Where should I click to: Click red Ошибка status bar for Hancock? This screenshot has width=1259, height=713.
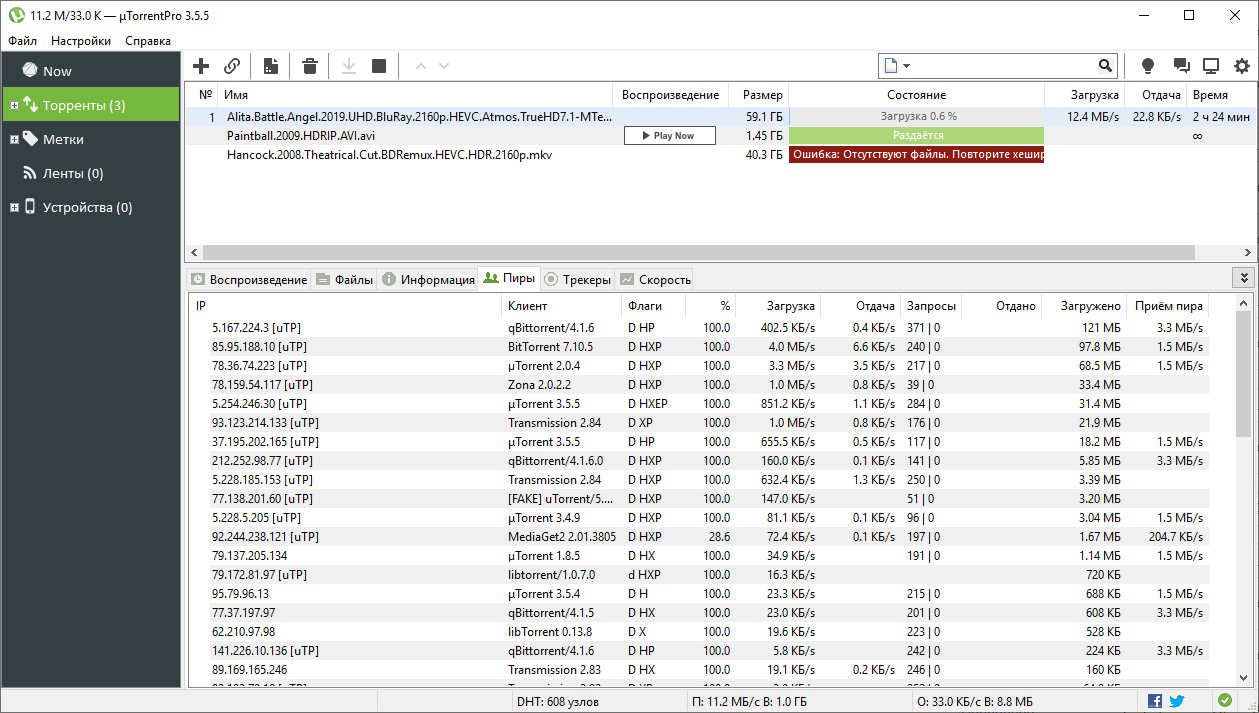point(916,154)
